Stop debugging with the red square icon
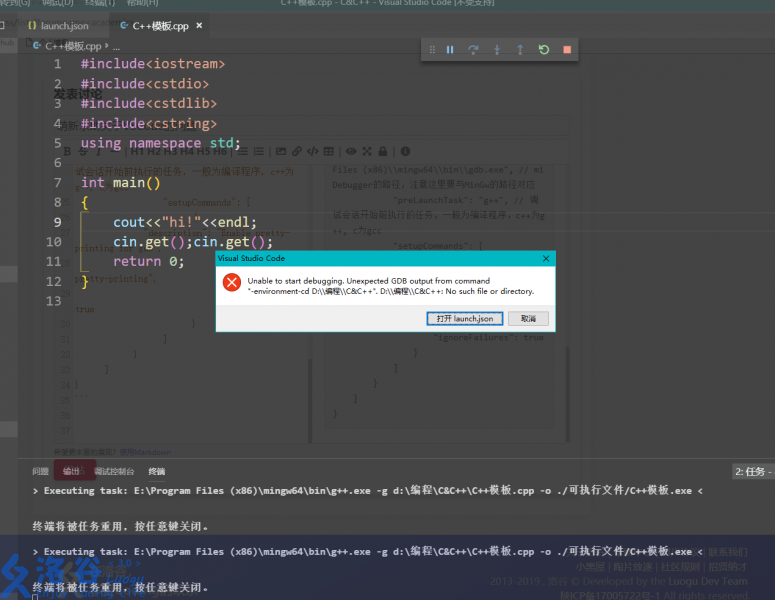775x600 pixels. [x=567, y=49]
